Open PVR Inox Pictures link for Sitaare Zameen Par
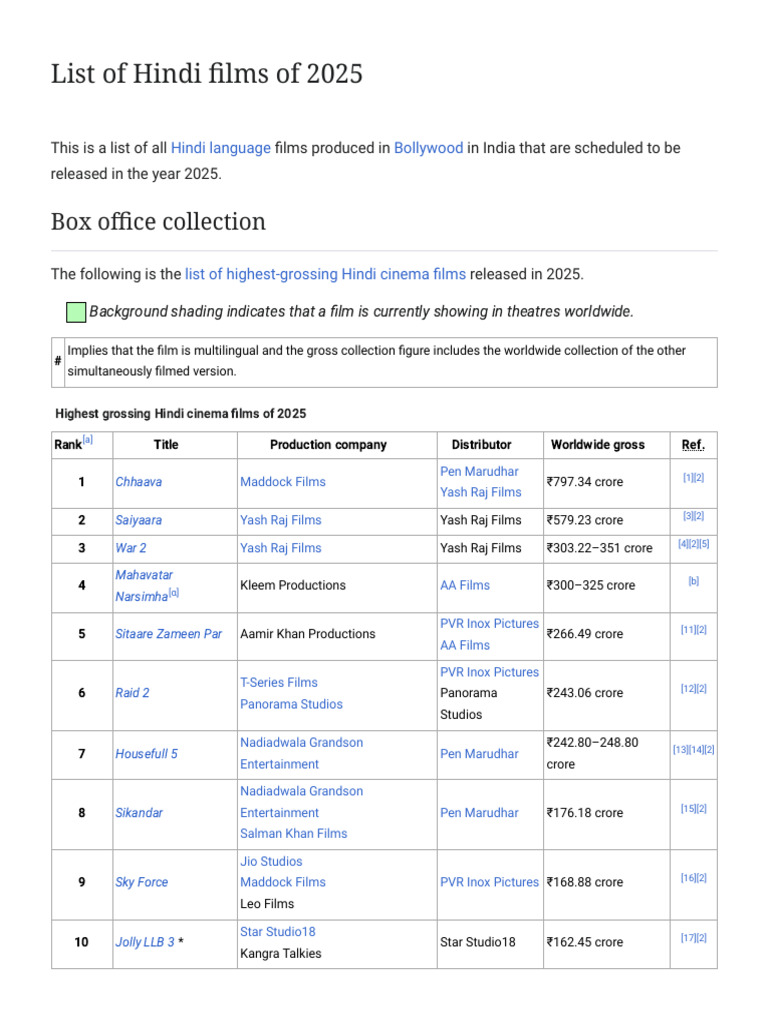This screenshot has width=768, height=1024. point(489,624)
